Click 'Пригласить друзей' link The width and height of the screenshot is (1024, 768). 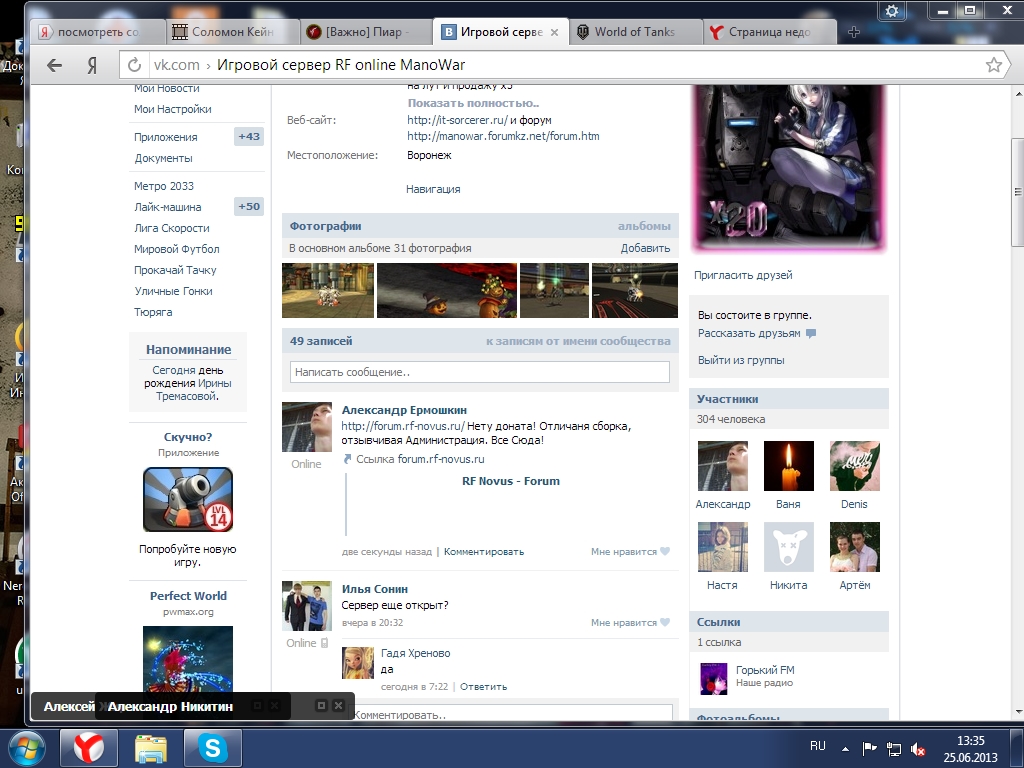pyautogui.click(x=743, y=275)
